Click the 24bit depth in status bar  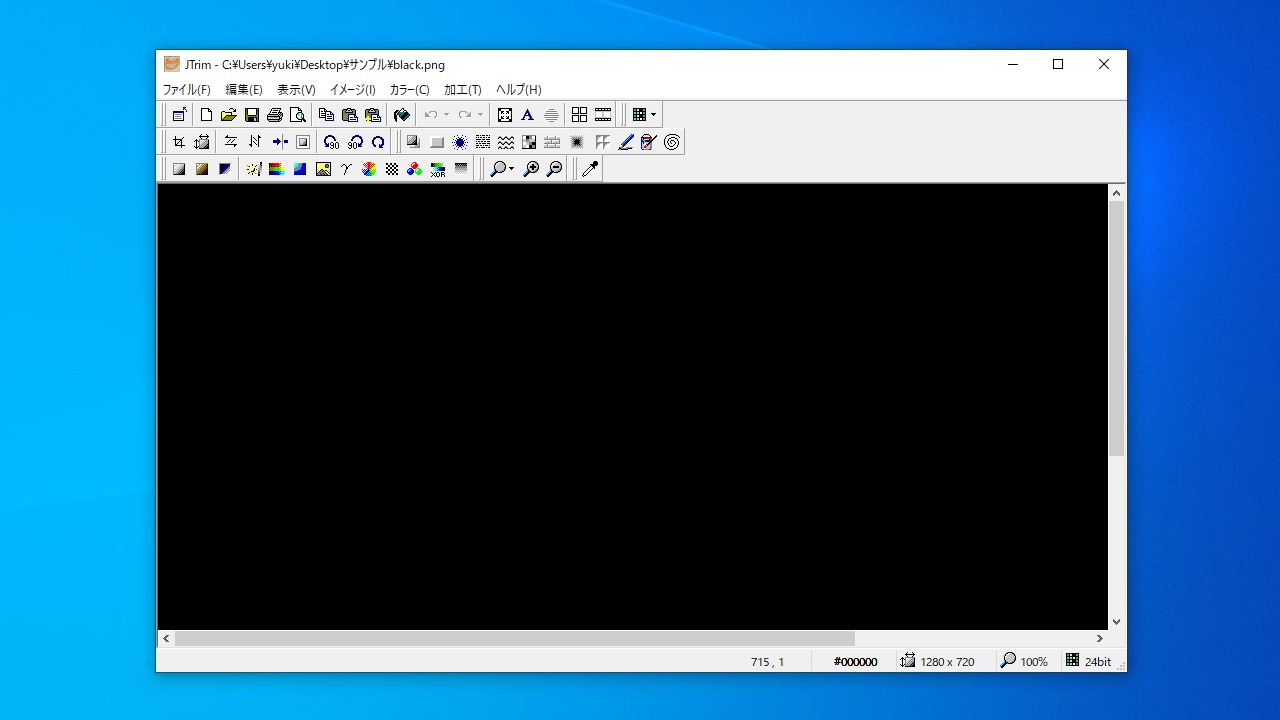pyautogui.click(x=1098, y=662)
